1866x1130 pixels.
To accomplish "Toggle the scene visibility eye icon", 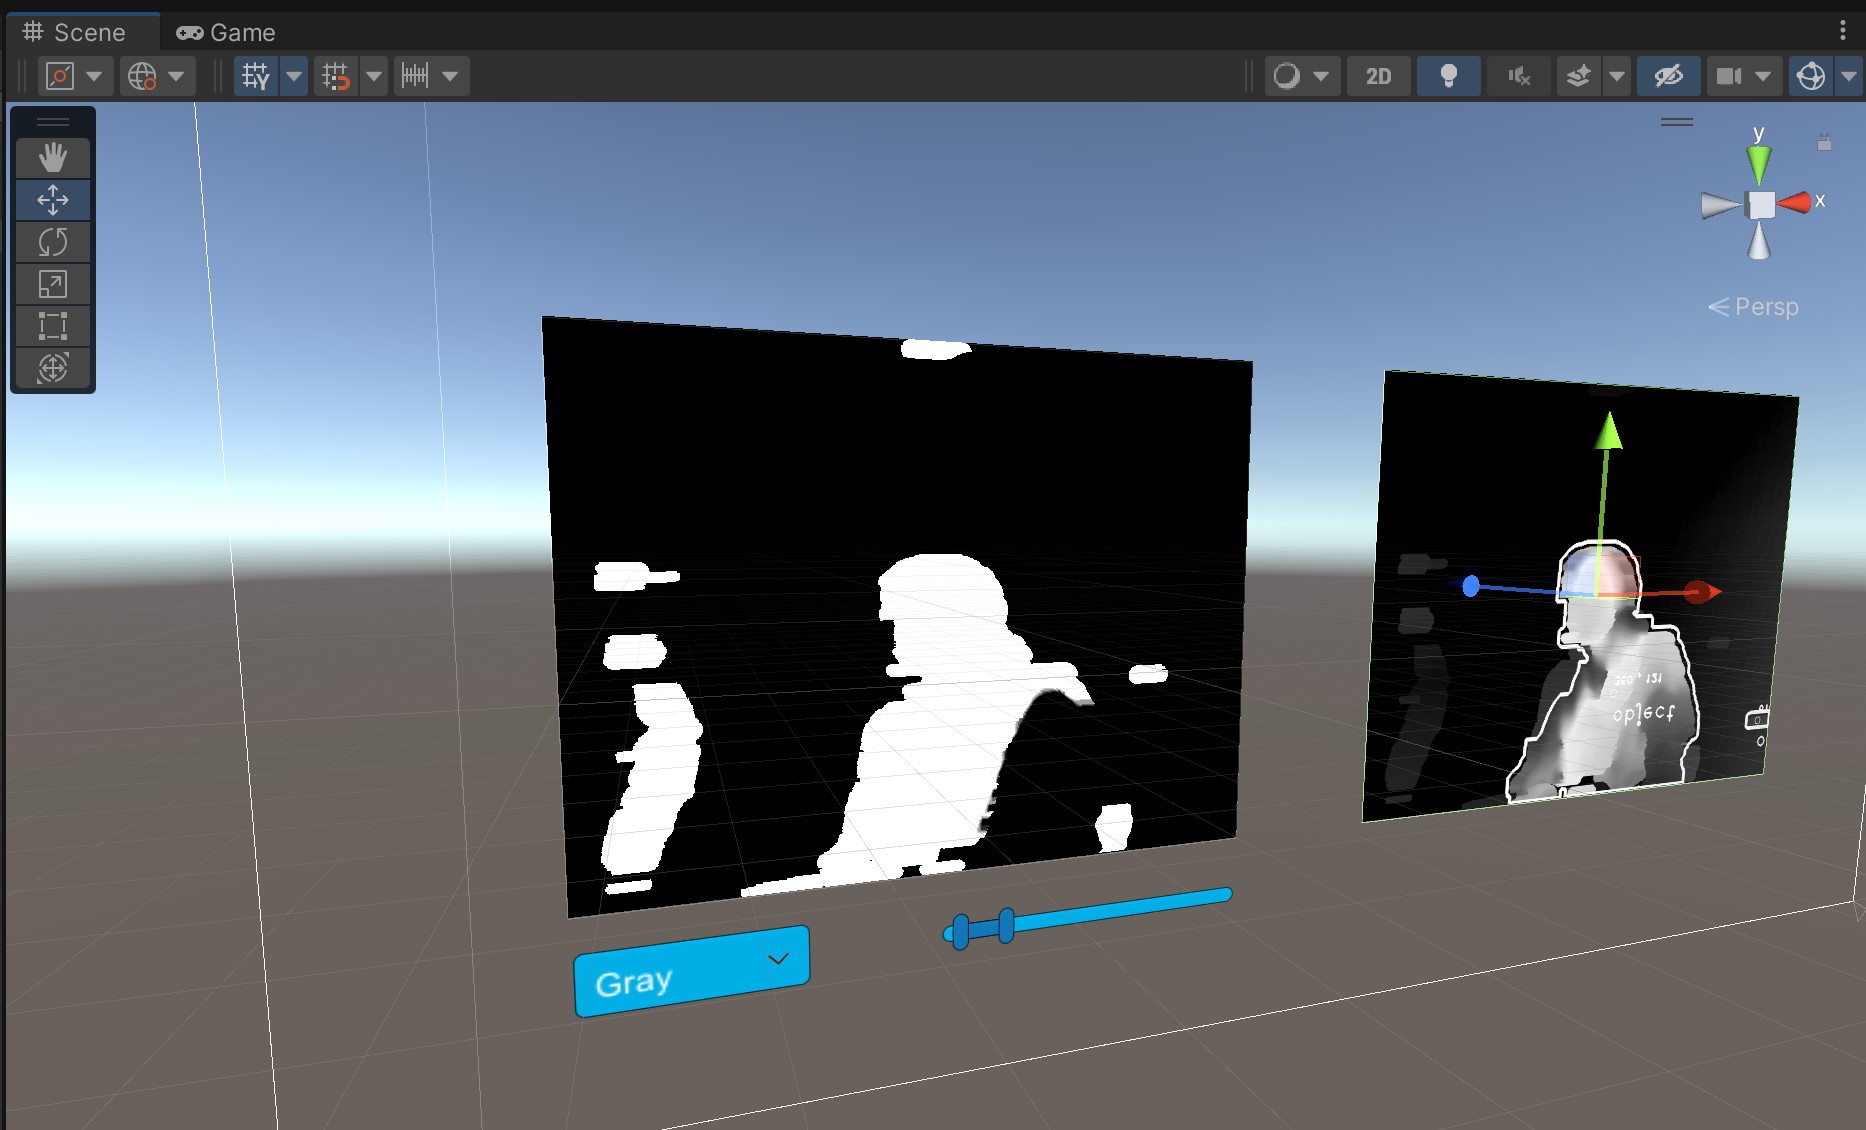I will tap(1668, 75).
